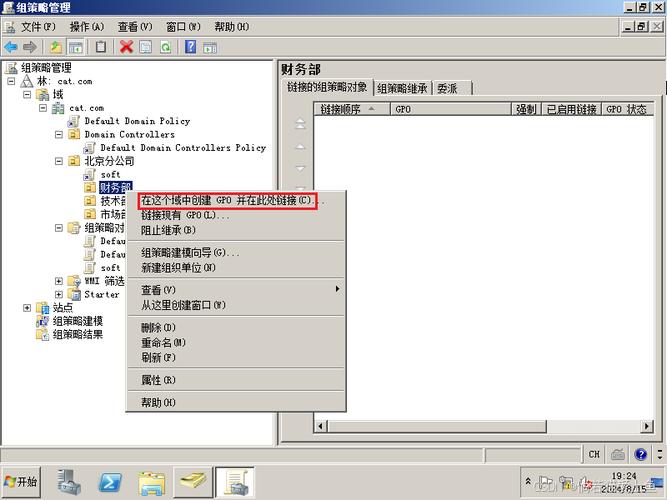667x500 pixels.
Task: Click the 开始 Start button
Action: [21, 482]
